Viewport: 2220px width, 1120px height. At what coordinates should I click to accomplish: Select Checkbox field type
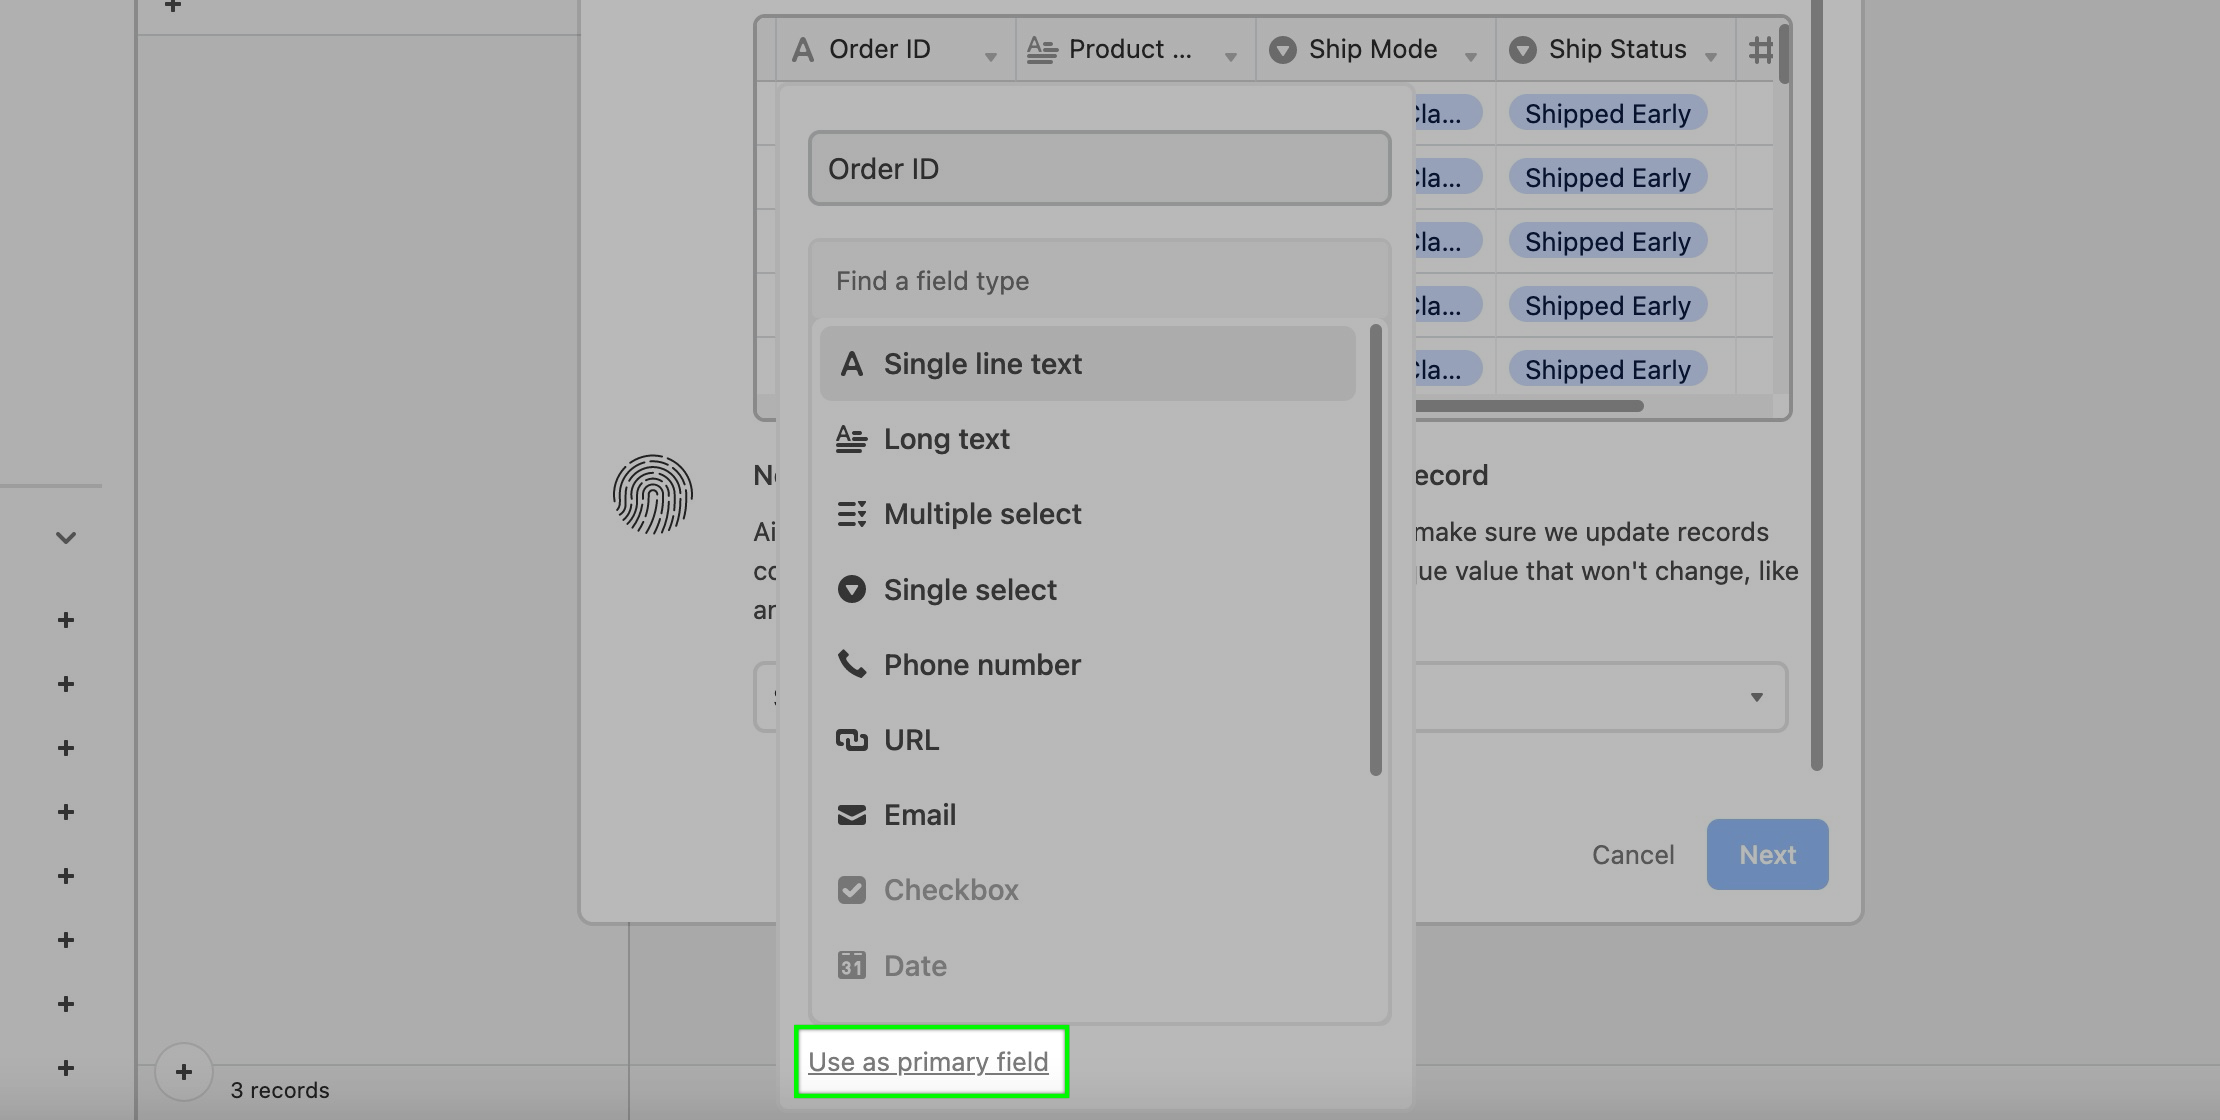point(1087,890)
